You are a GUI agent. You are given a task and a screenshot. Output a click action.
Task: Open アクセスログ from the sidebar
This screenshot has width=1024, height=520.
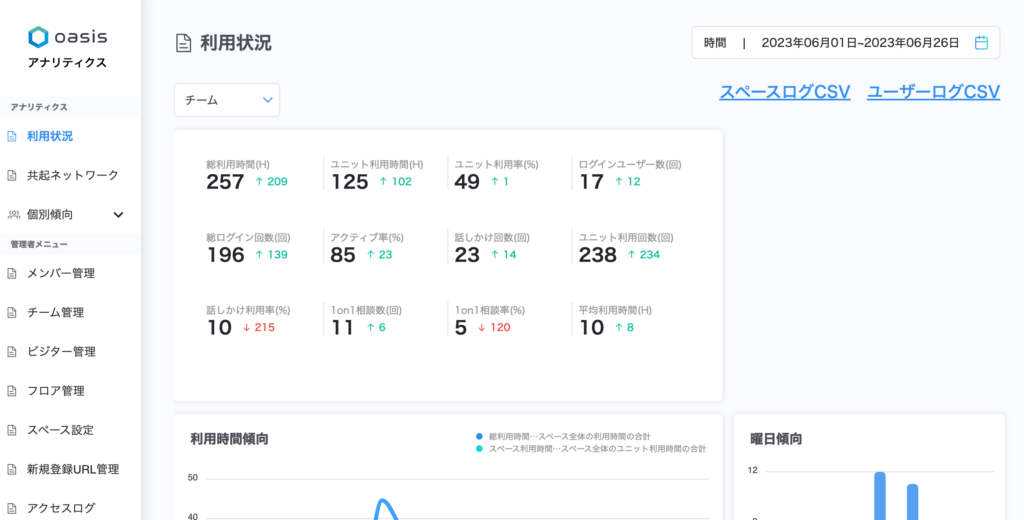point(61,507)
